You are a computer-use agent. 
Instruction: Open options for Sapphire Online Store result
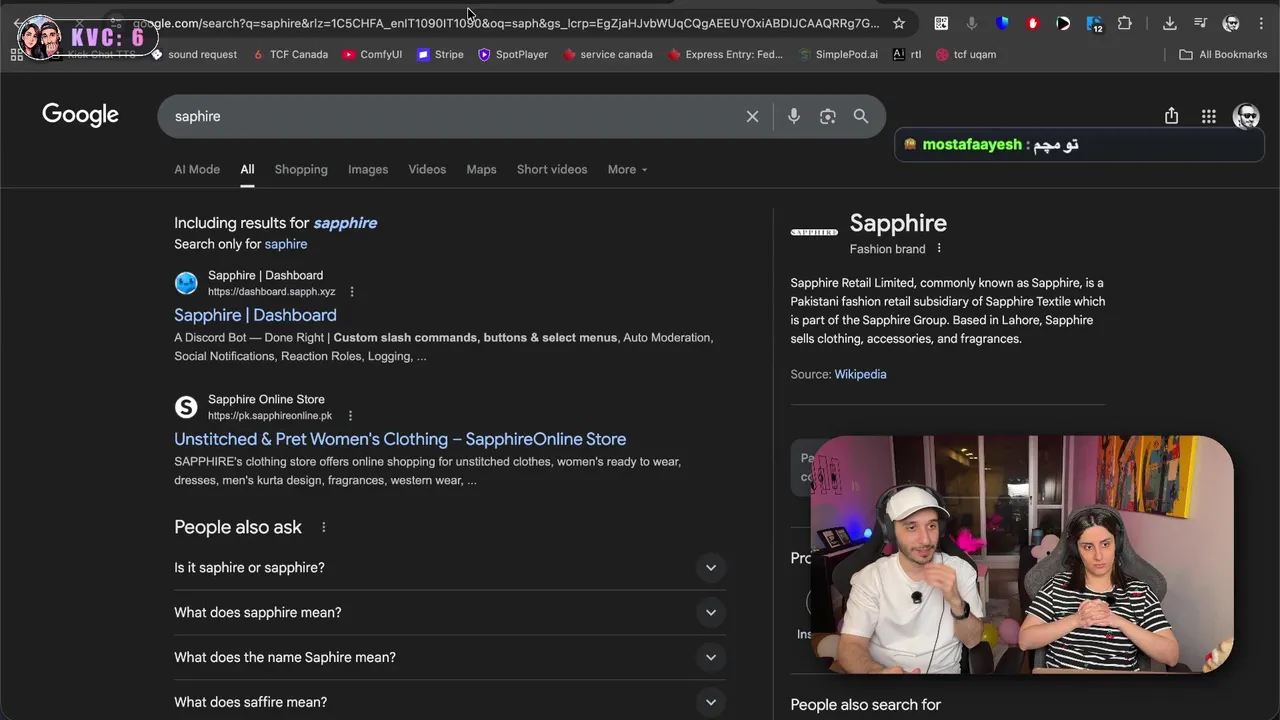[x=350, y=416]
